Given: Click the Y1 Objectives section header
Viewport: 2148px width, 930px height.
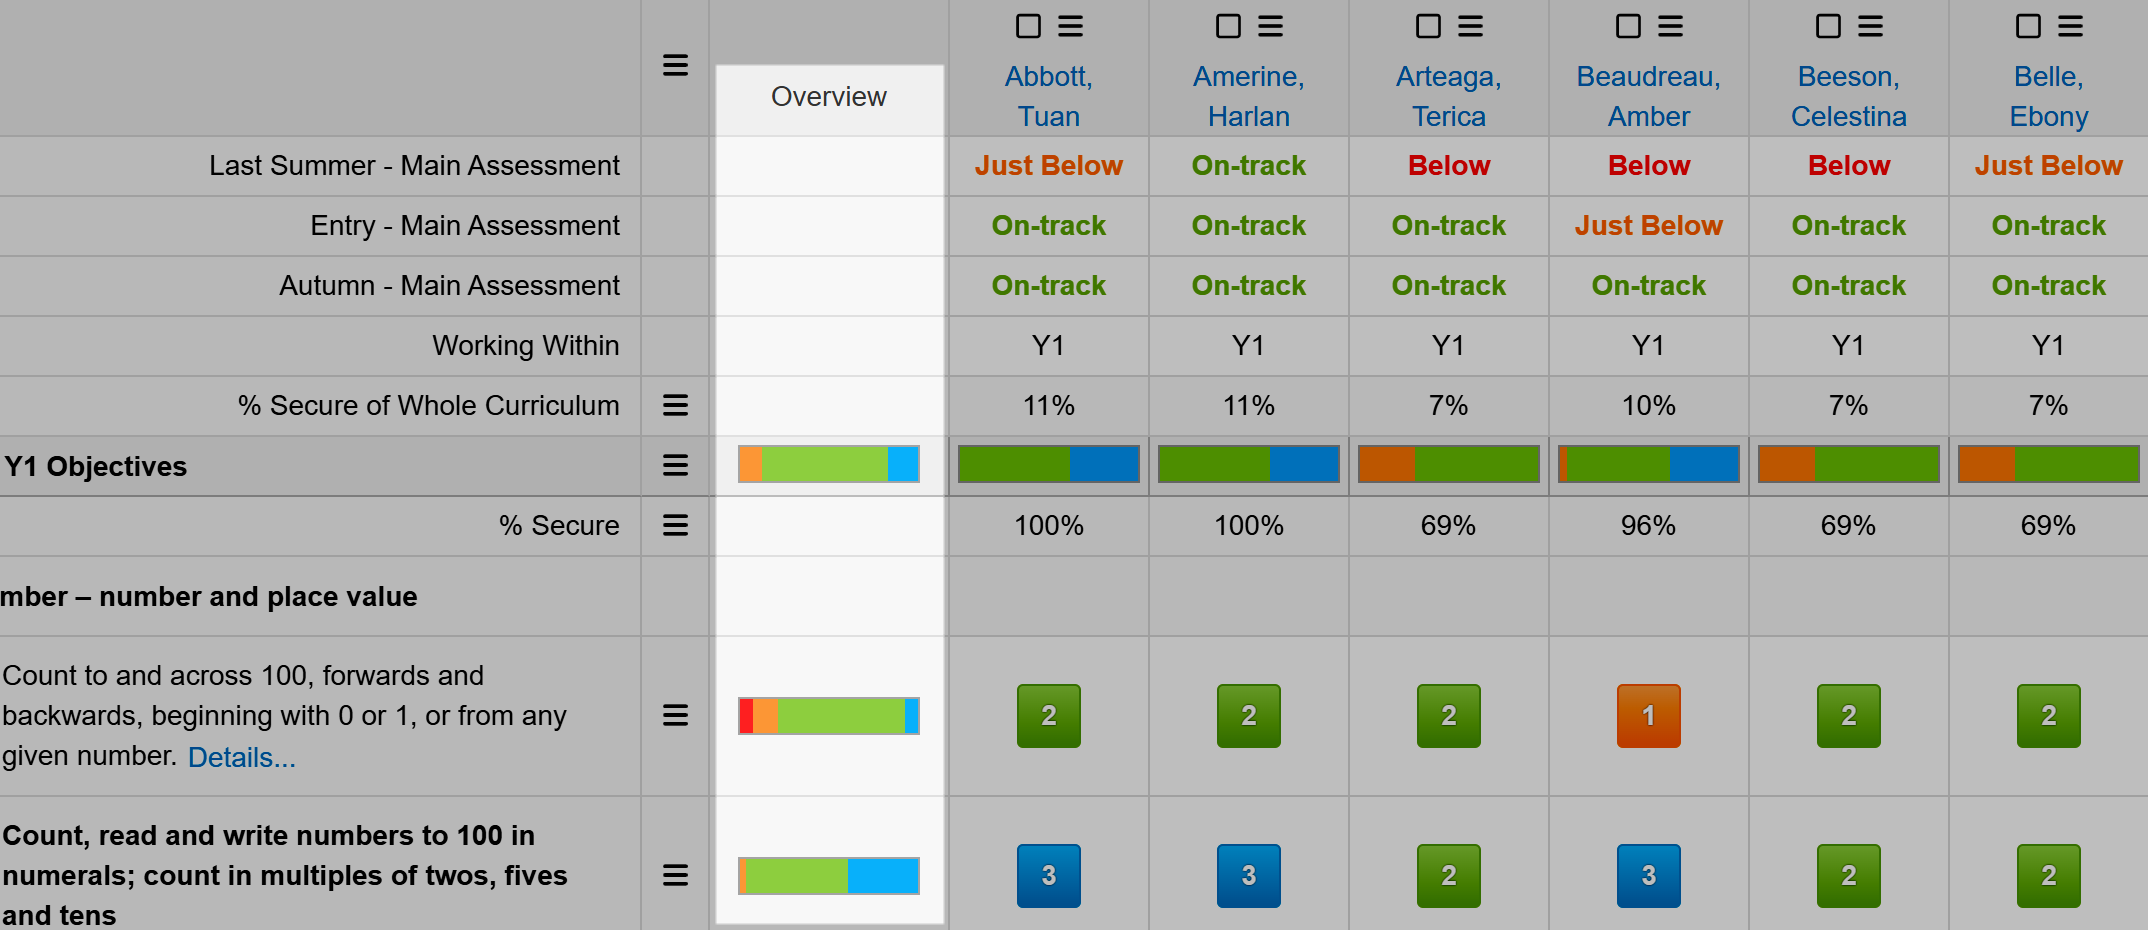Looking at the screenshot, I should (96, 466).
